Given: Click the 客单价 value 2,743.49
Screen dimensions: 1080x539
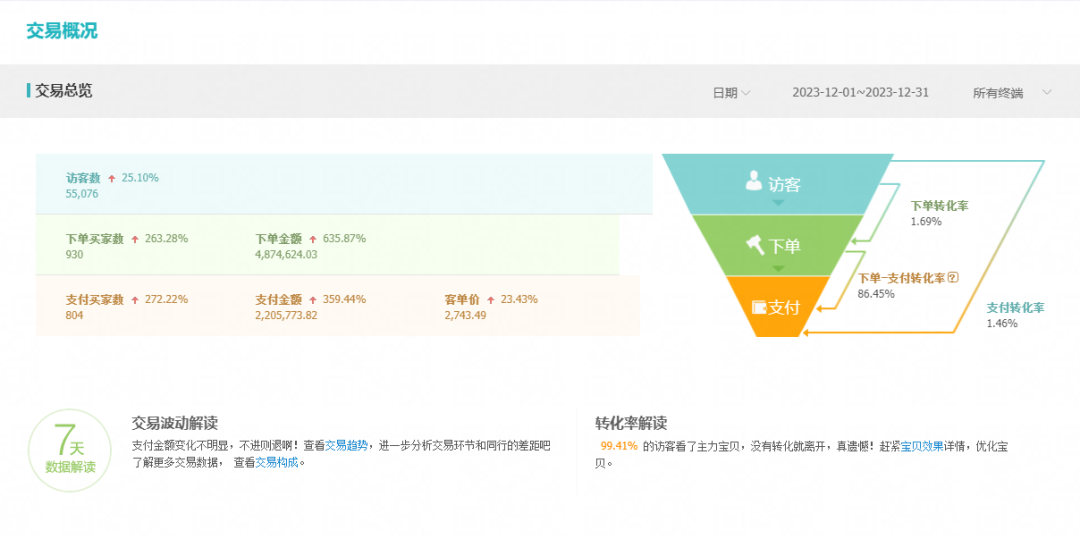Looking at the screenshot, I should point(465,315).
